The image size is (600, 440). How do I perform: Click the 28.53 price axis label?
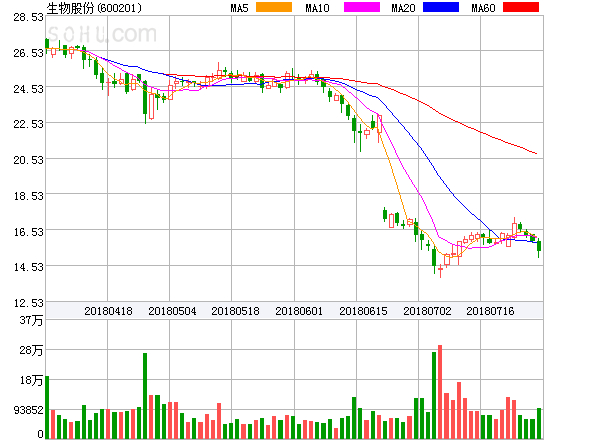pyautogui.click(x=28, y=17)
